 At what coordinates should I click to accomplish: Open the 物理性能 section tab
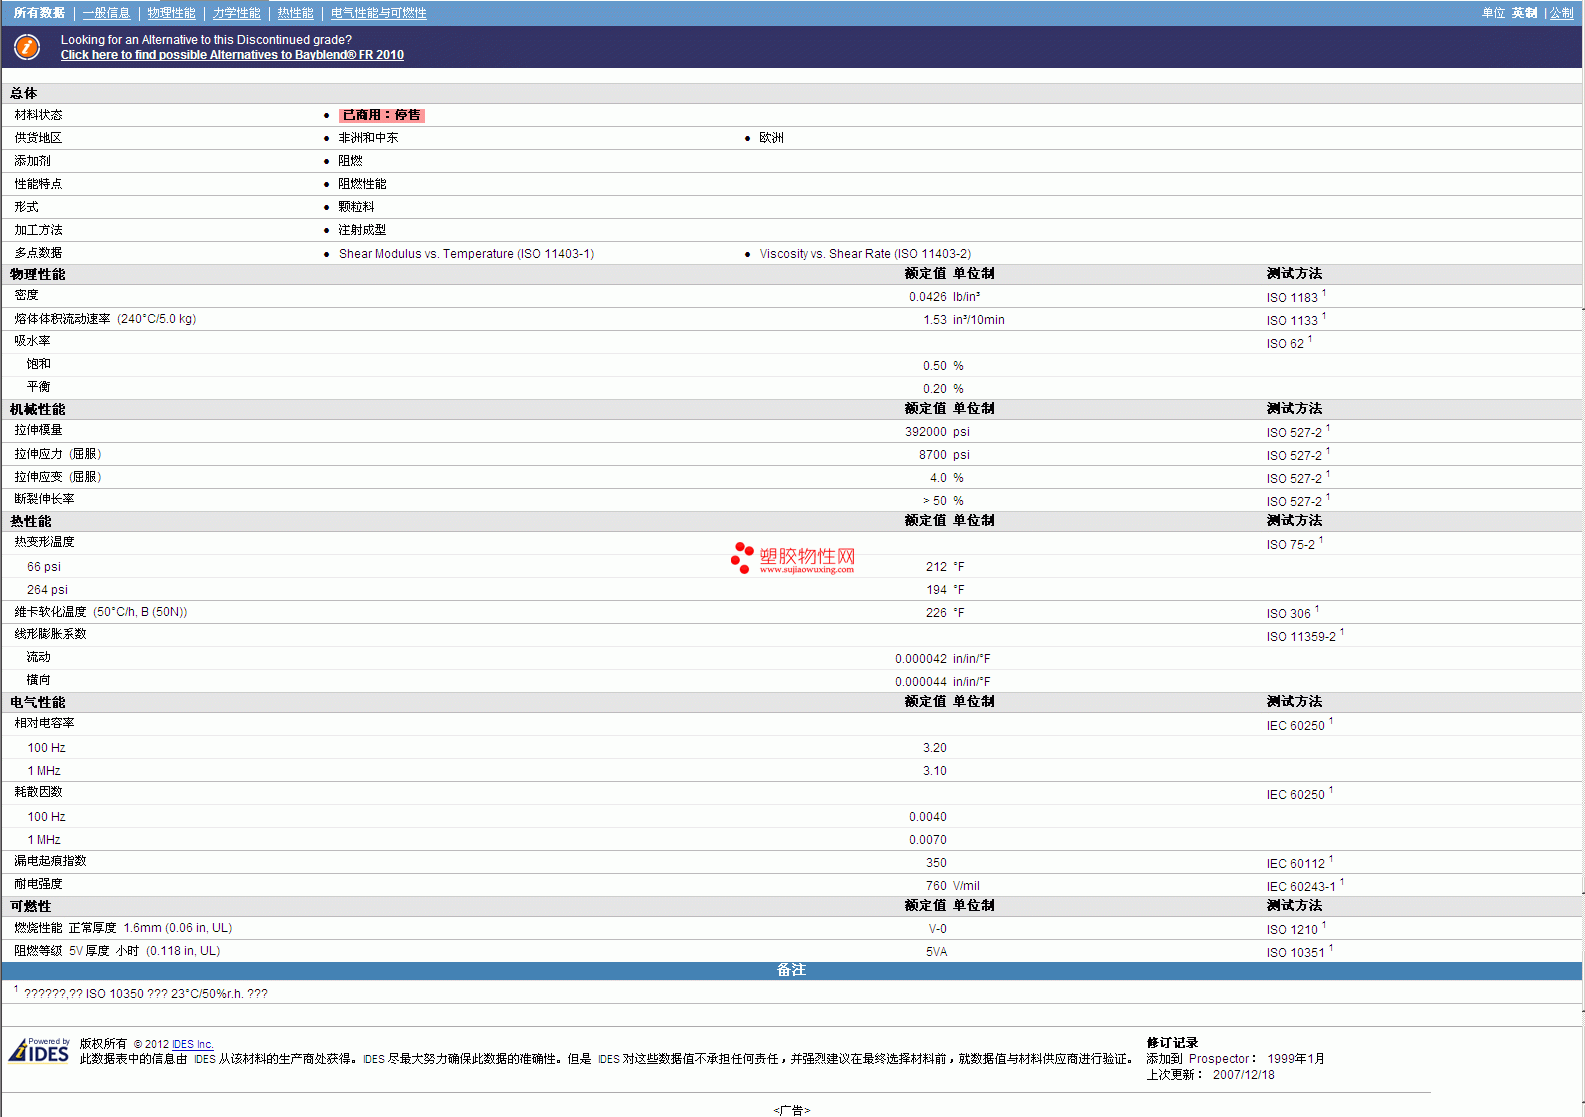tap(171, 13)
